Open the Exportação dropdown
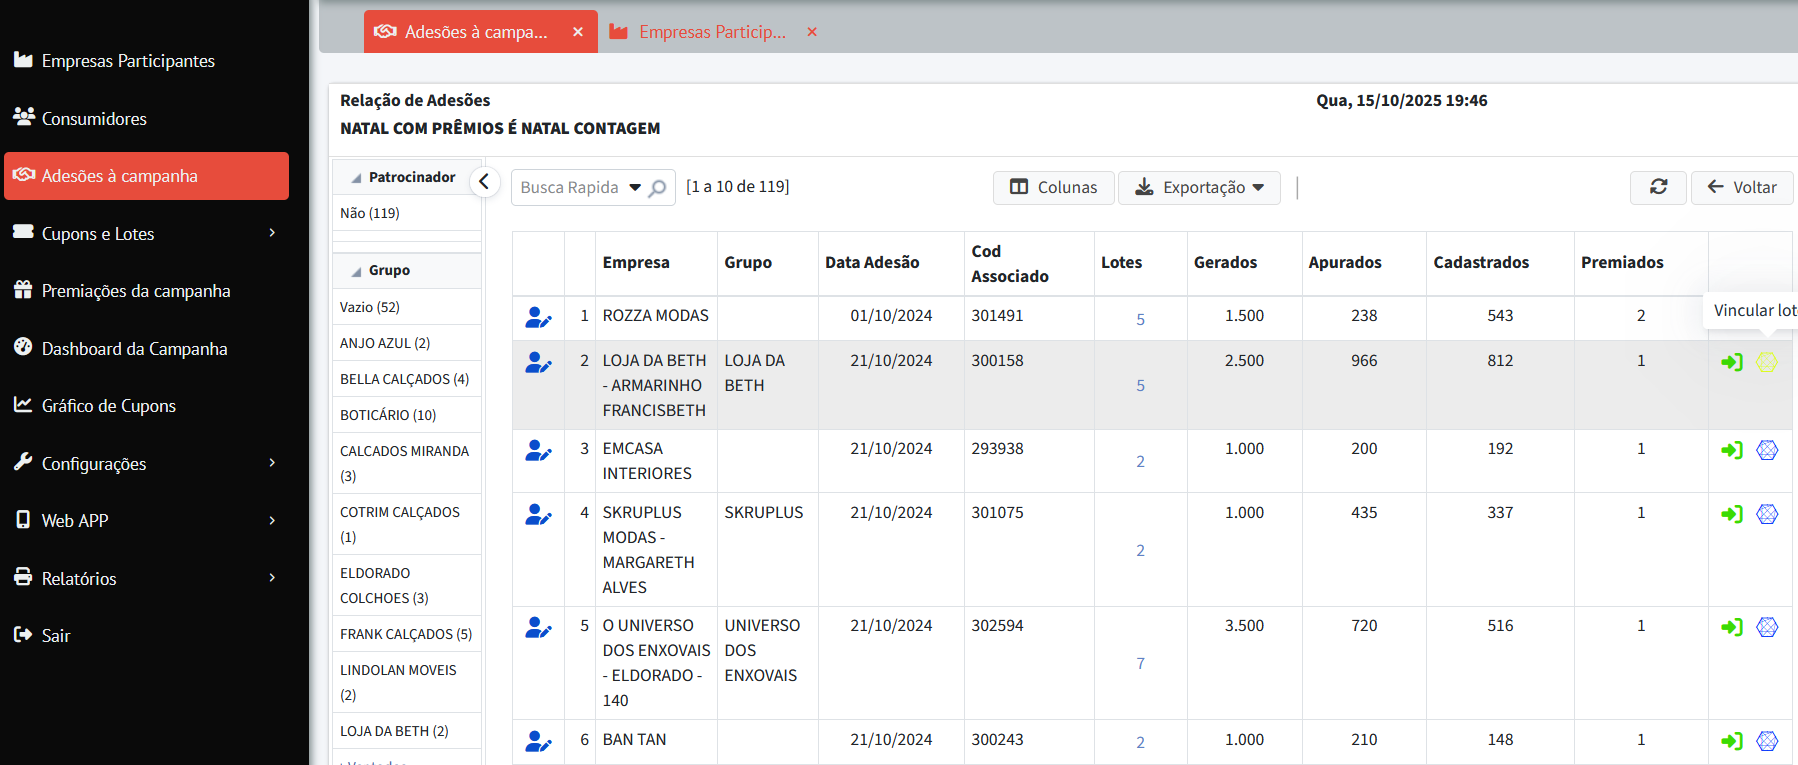This screenshot has height=765, width=1798. coord(1199,188)
